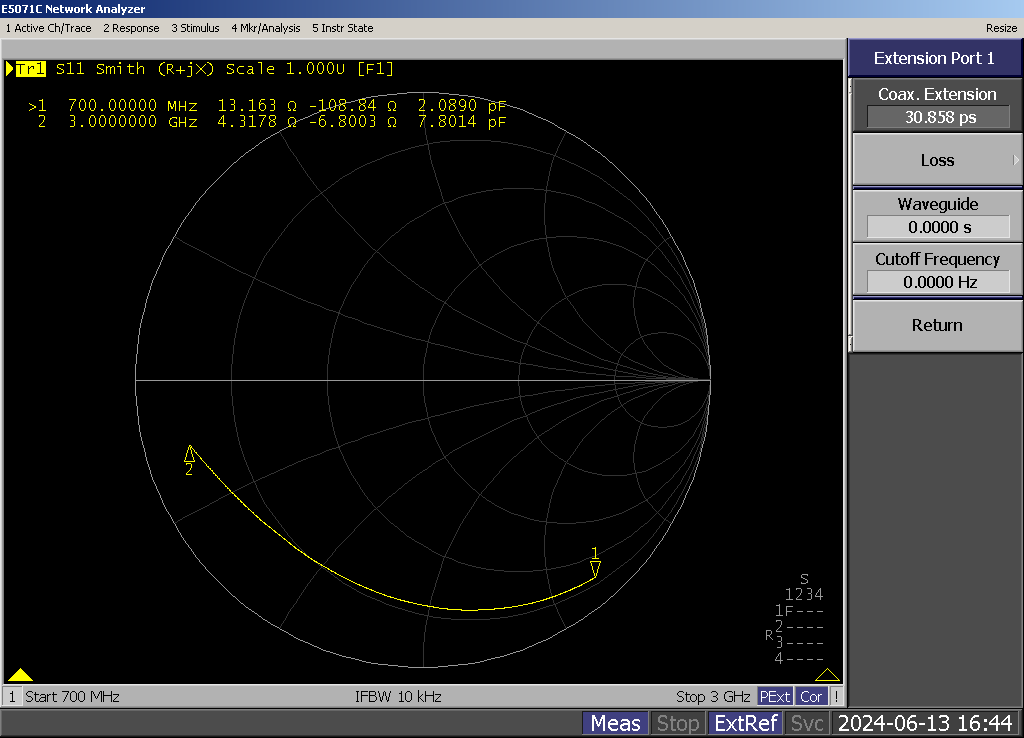Screen dimensions: 1024x738
Task: Click the hollow stop-frequency triangle indicator
Action: click(828, 674)
